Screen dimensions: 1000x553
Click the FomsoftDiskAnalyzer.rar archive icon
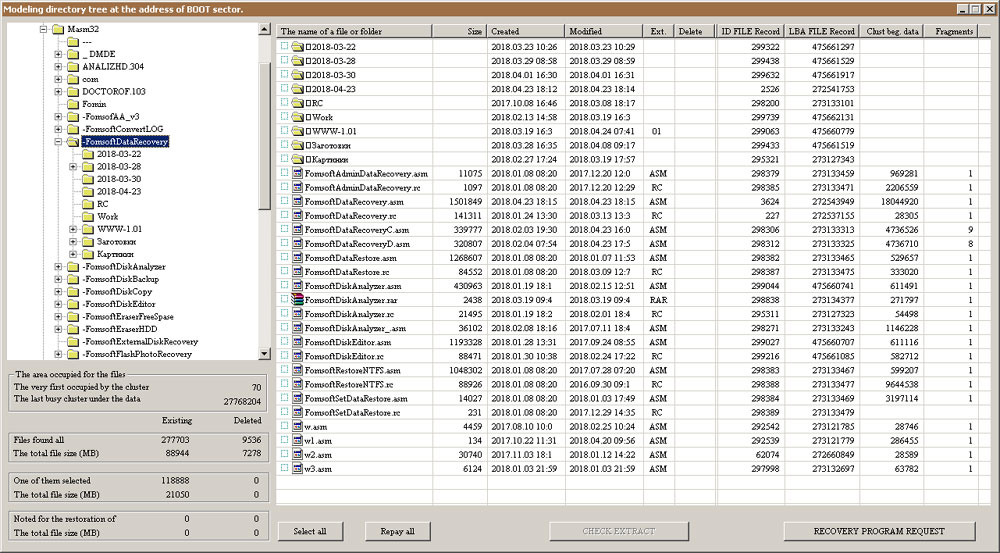pyautogui.click(x=298, y=299)
